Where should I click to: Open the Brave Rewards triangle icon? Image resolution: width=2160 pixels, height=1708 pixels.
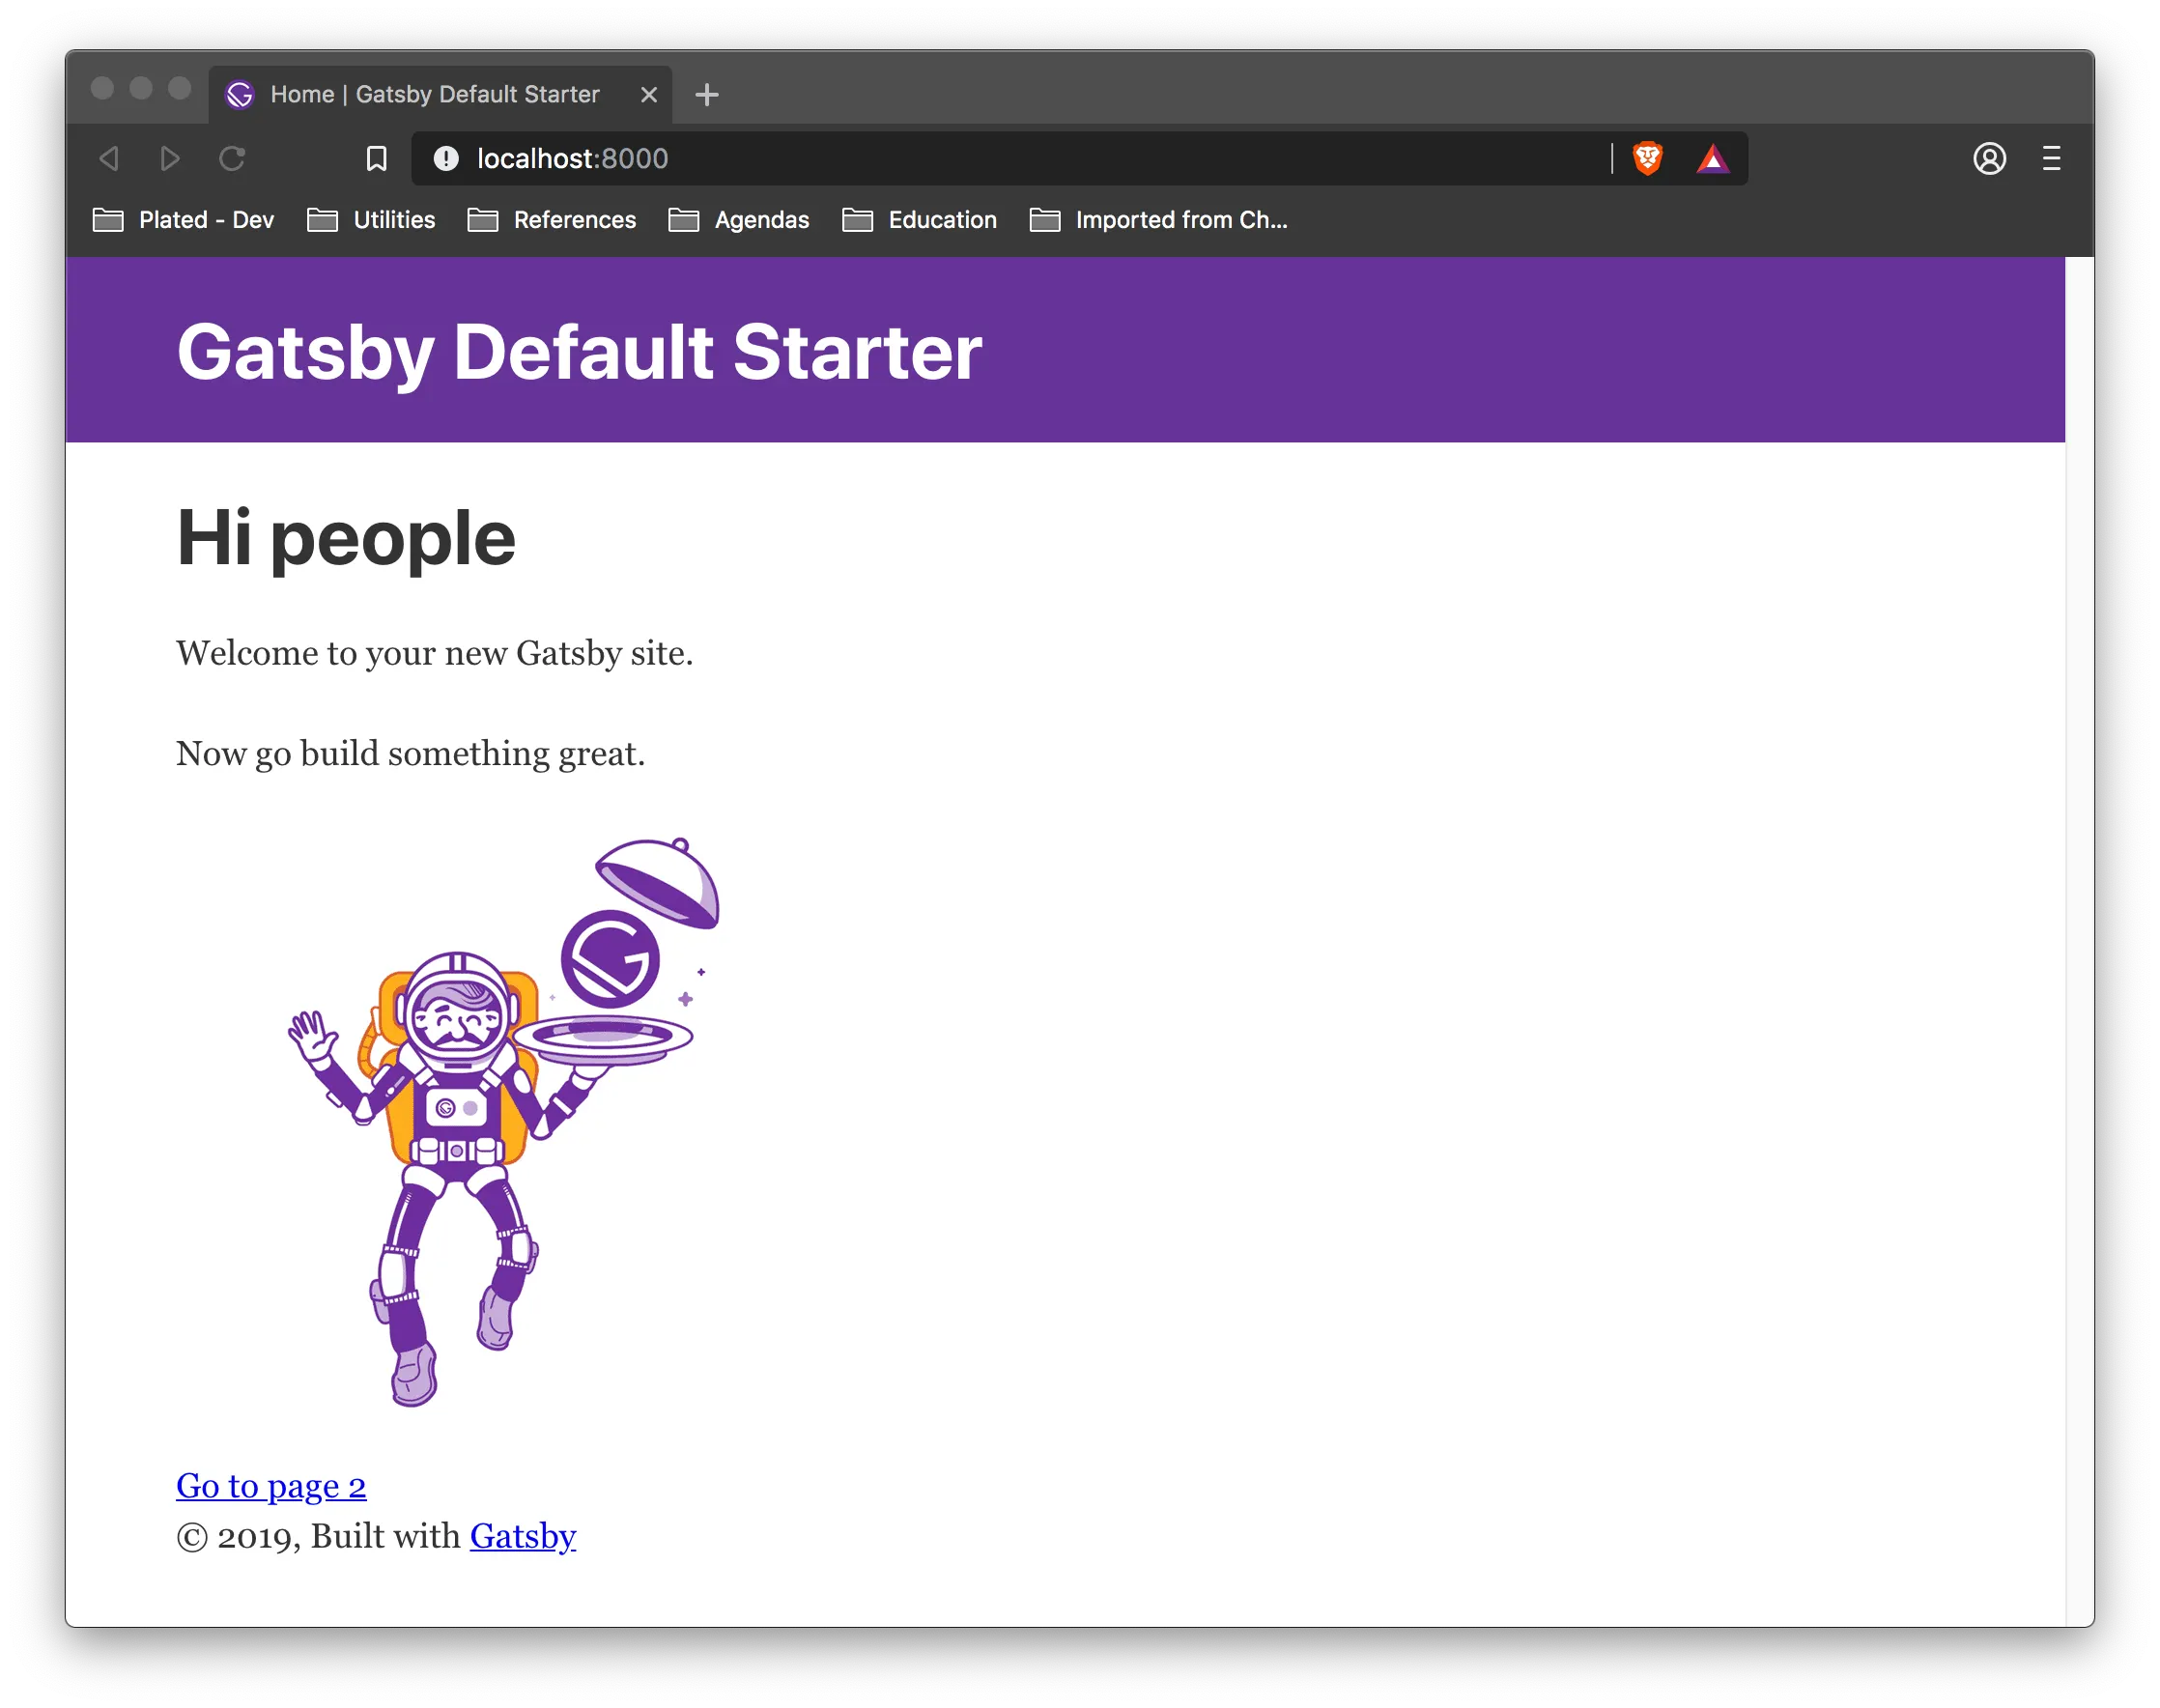tap(1712, 158)
